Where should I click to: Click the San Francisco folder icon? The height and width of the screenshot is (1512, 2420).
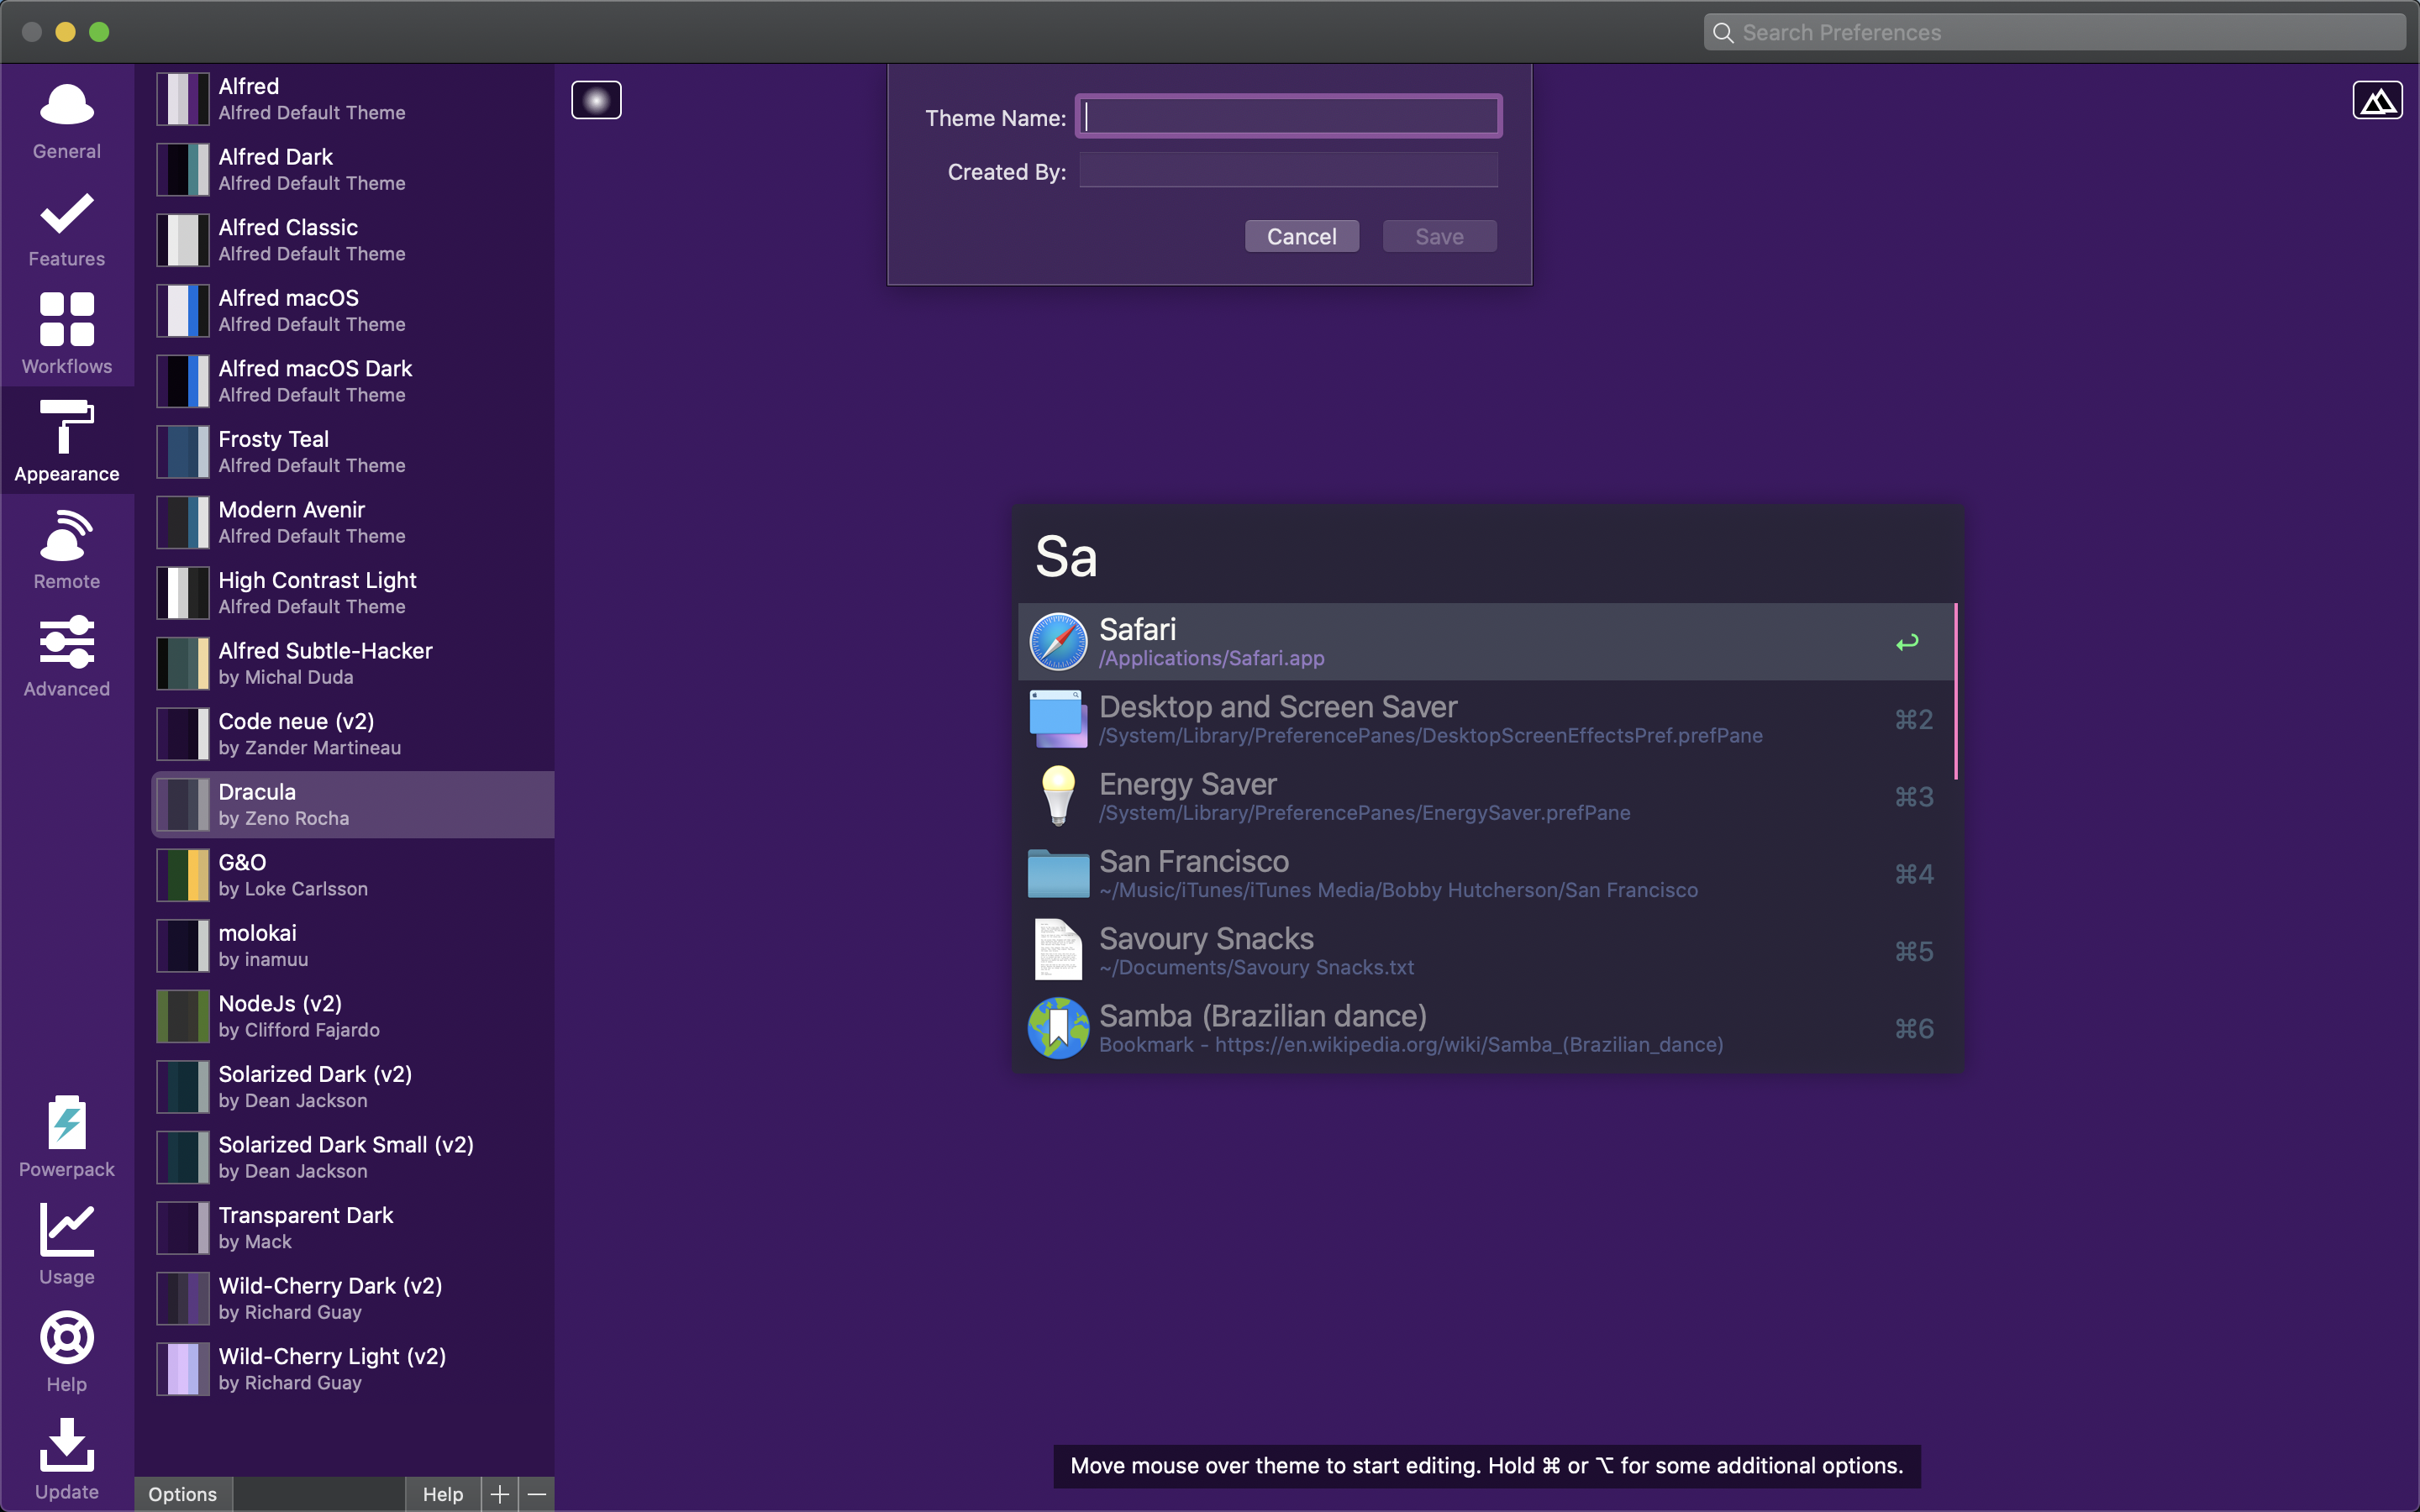pyautogui.click(x=1058, y=874)
